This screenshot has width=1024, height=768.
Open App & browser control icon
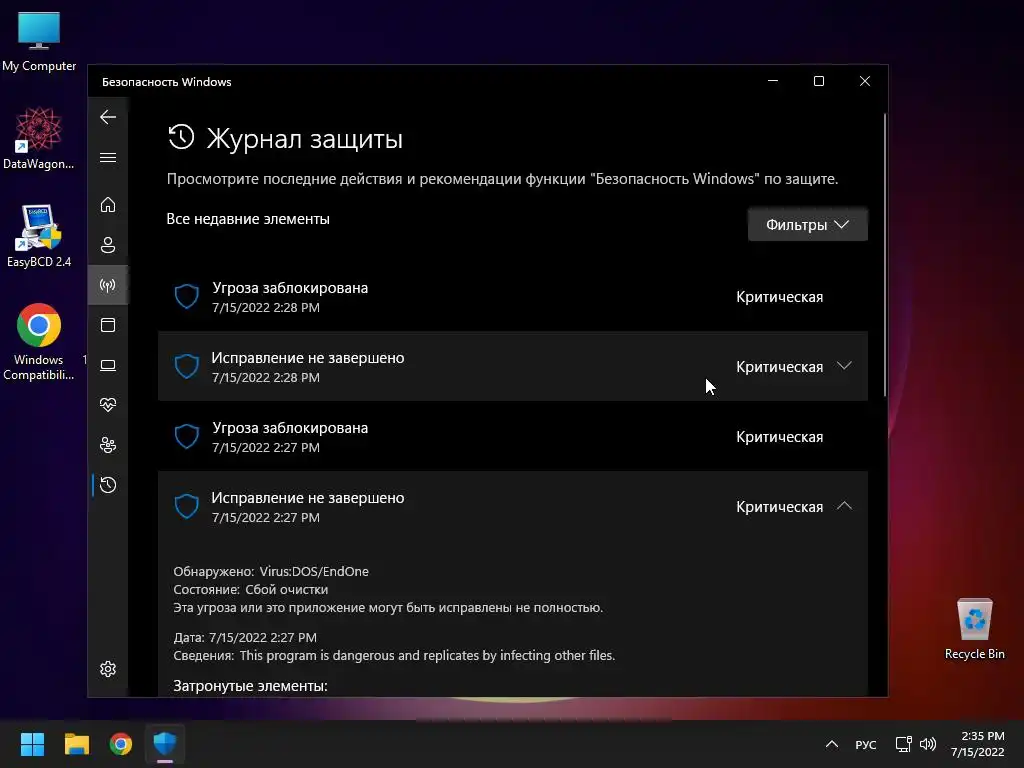pos(108,325)
